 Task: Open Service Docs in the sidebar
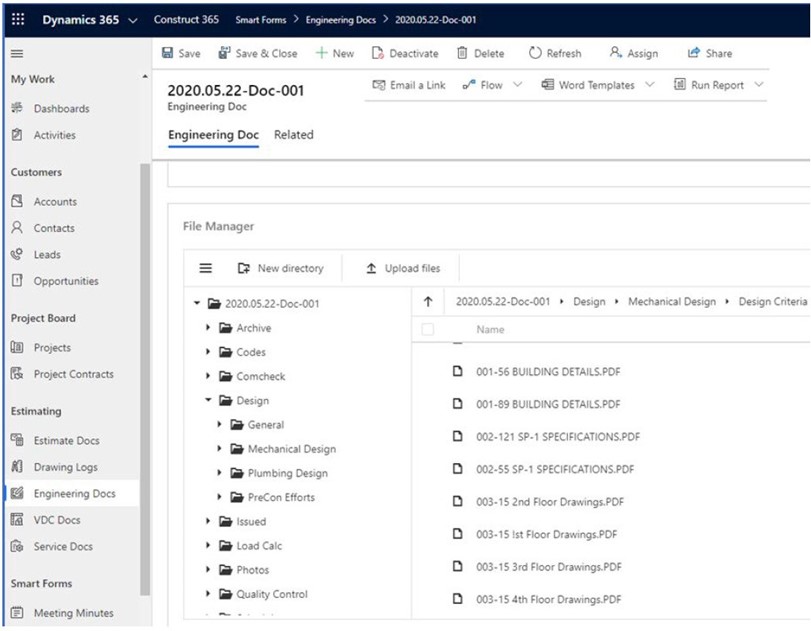point(63,546)
